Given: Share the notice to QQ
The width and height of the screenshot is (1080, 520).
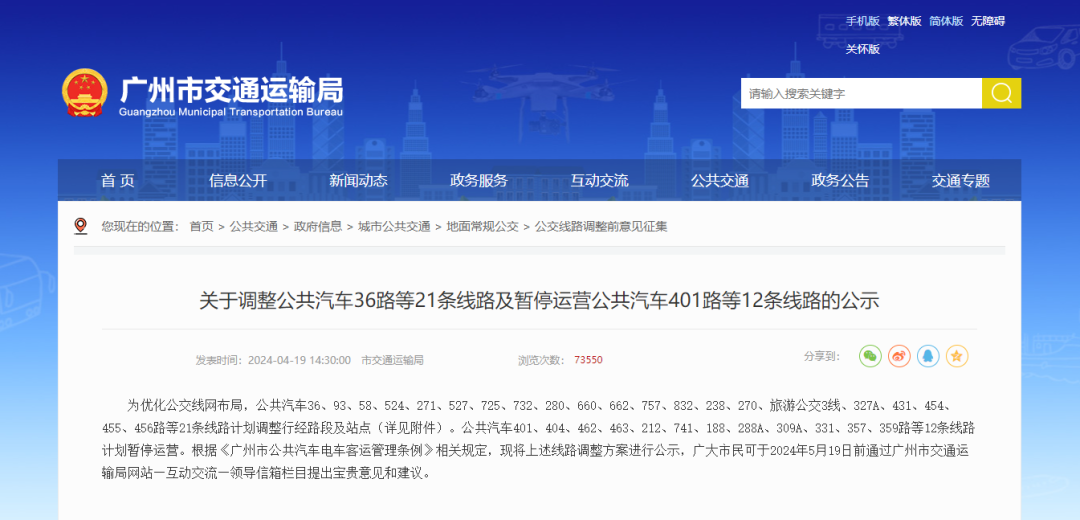Looking at the screenshot, I should [x=929, y=356].
